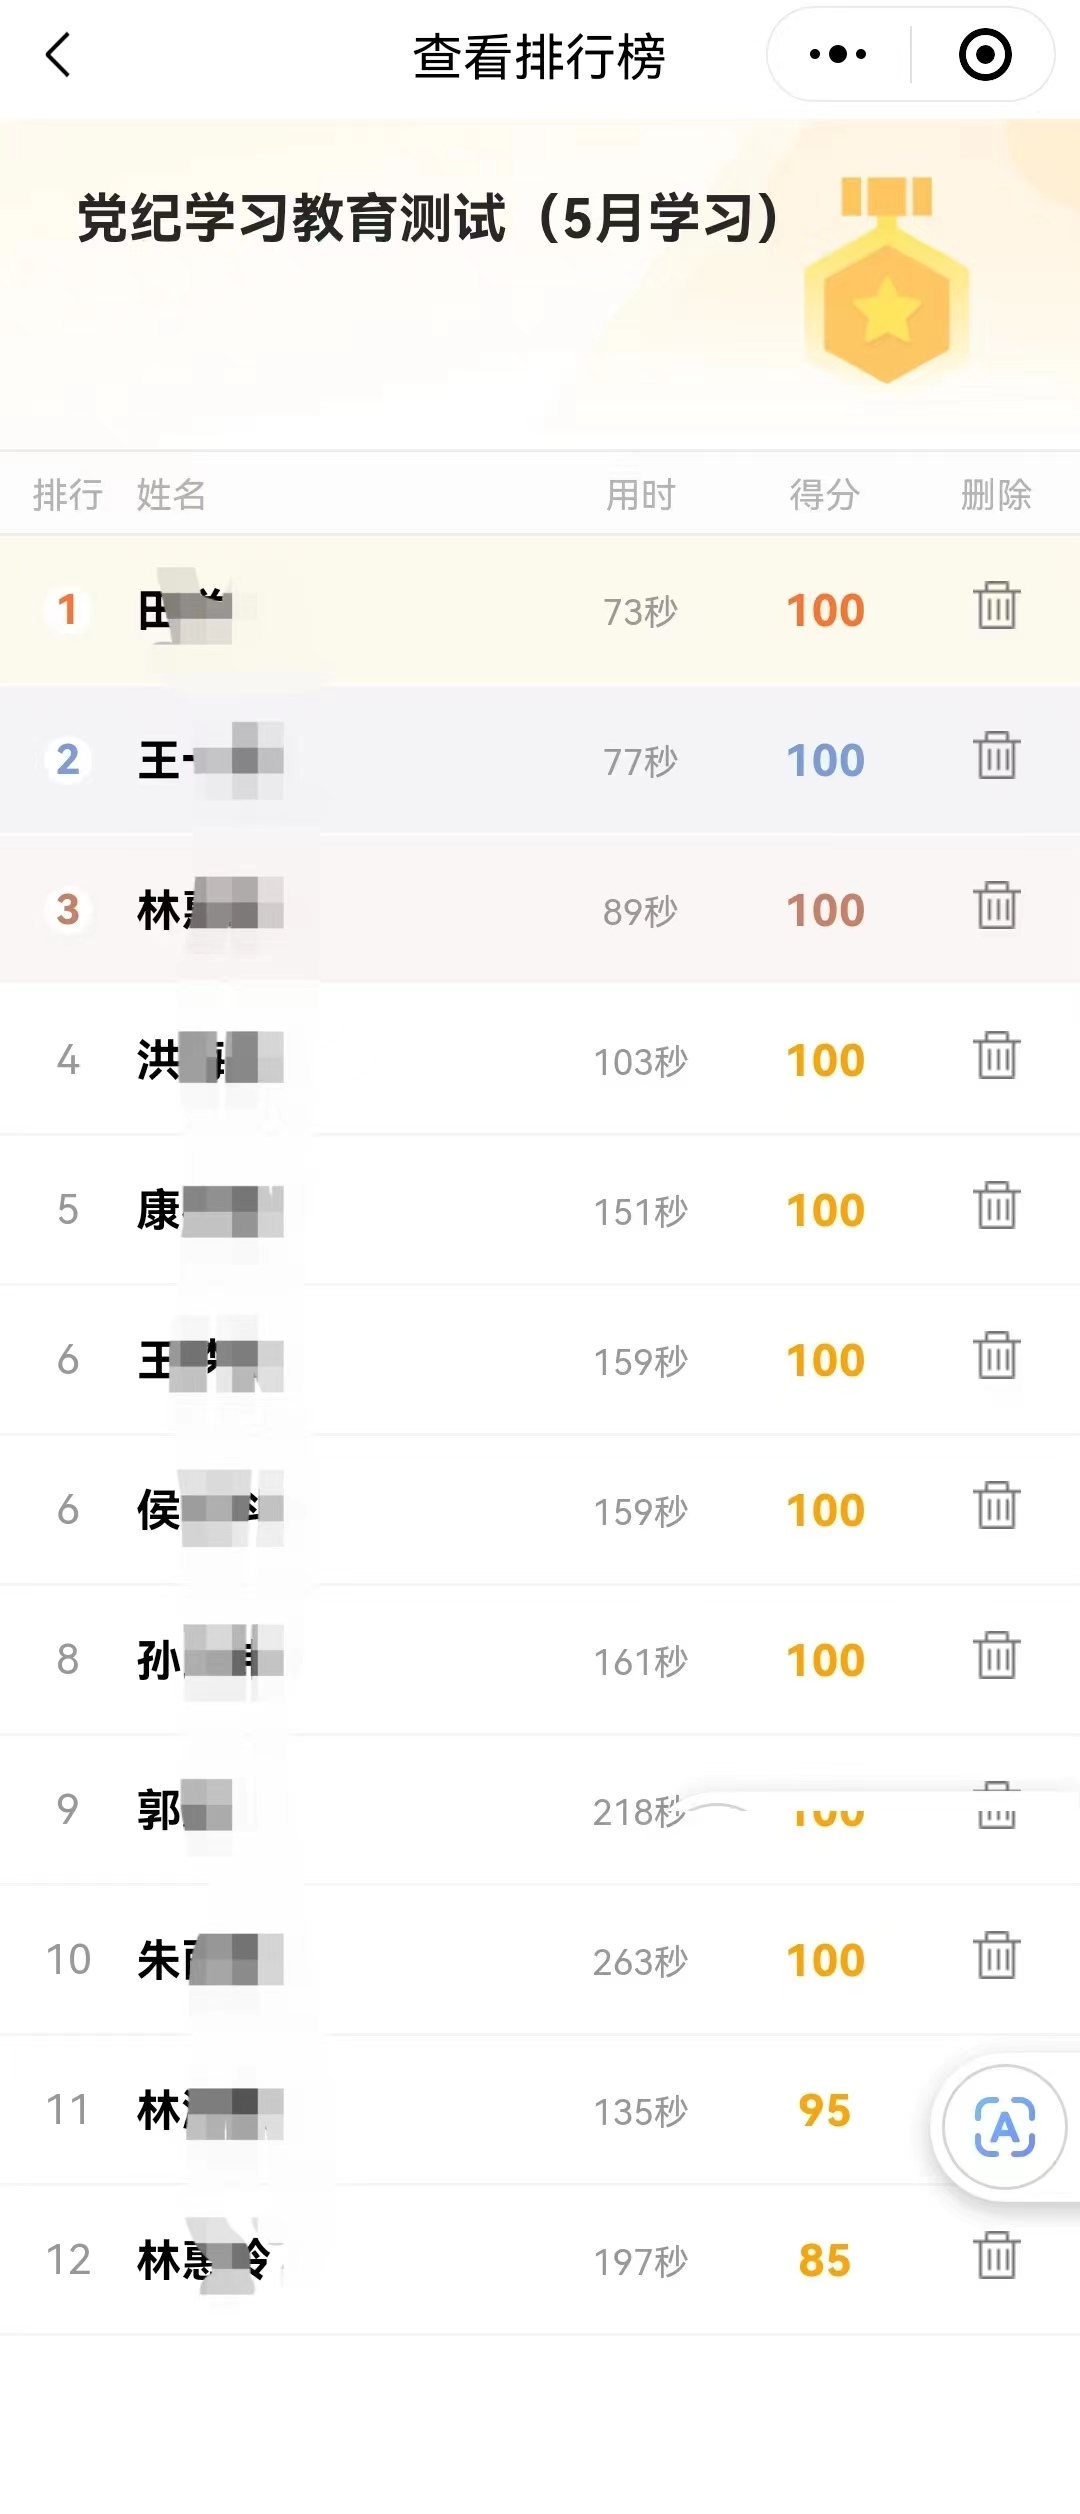
Task: Delete the rank 3 entry (89秒)
Action: coord(996,905)
